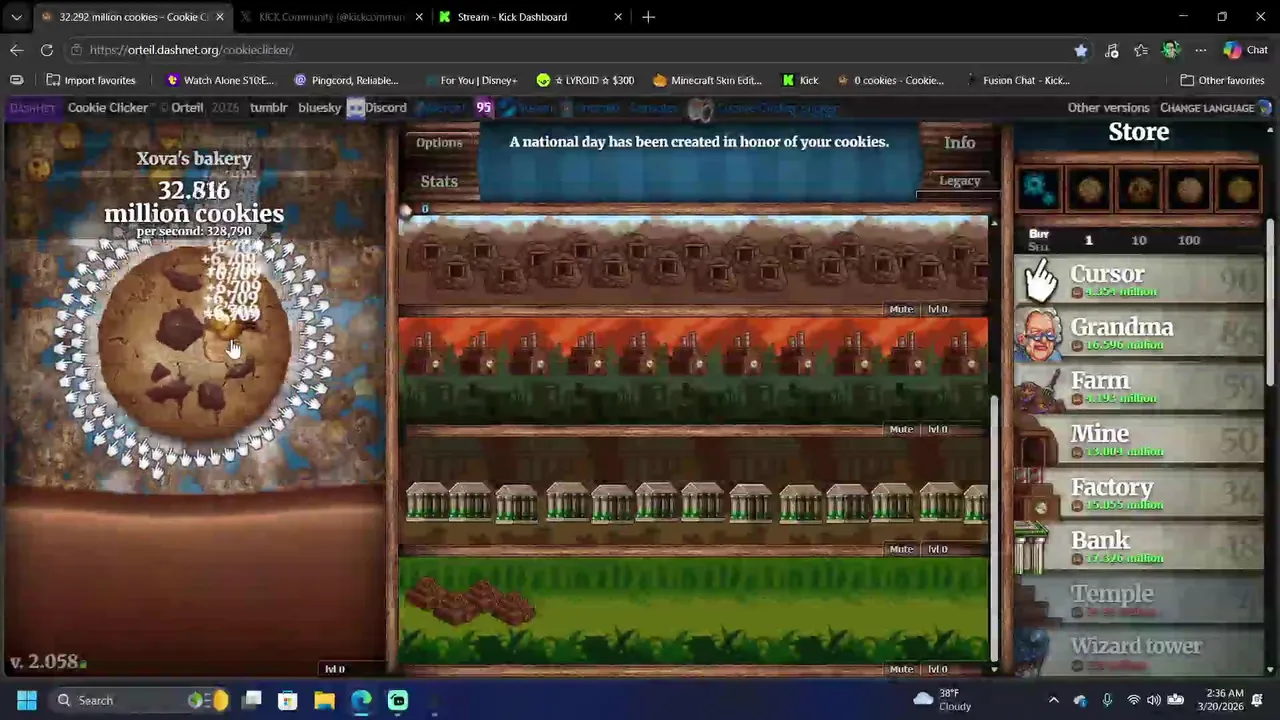
Task: Set purchase amount to 100
Action: pos(1189,240)
